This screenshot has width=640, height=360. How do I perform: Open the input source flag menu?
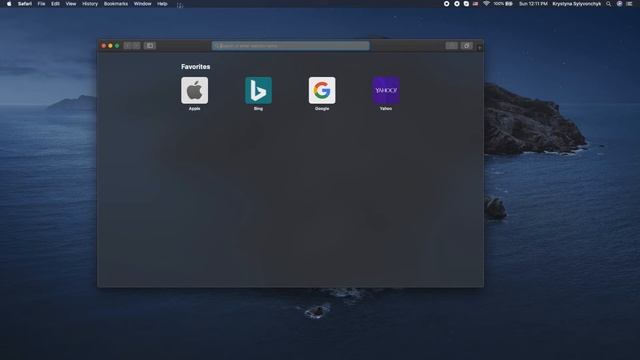(476, 4)
